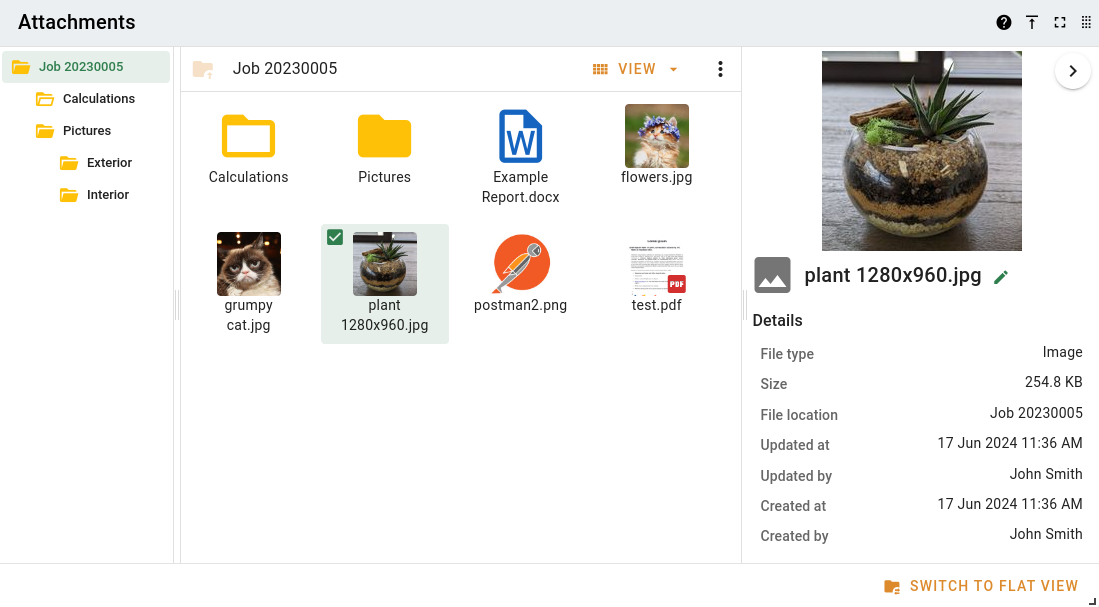The height and width of the screenshot is (607, 1099).
Task: Click the upload attachment icon
Action: tap(1031, 21)
